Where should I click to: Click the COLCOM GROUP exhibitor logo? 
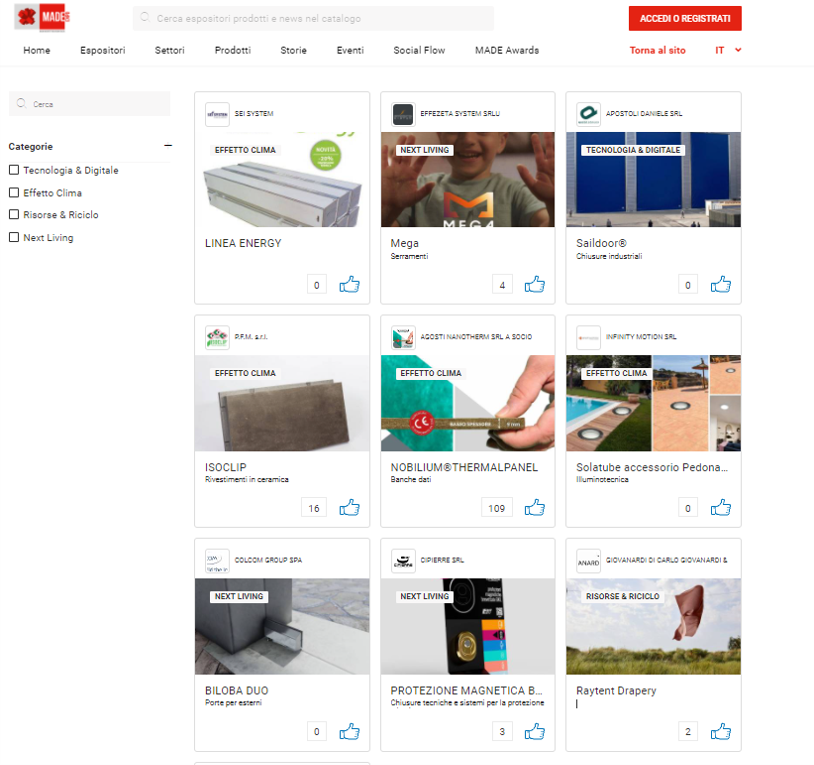(218, 561)
